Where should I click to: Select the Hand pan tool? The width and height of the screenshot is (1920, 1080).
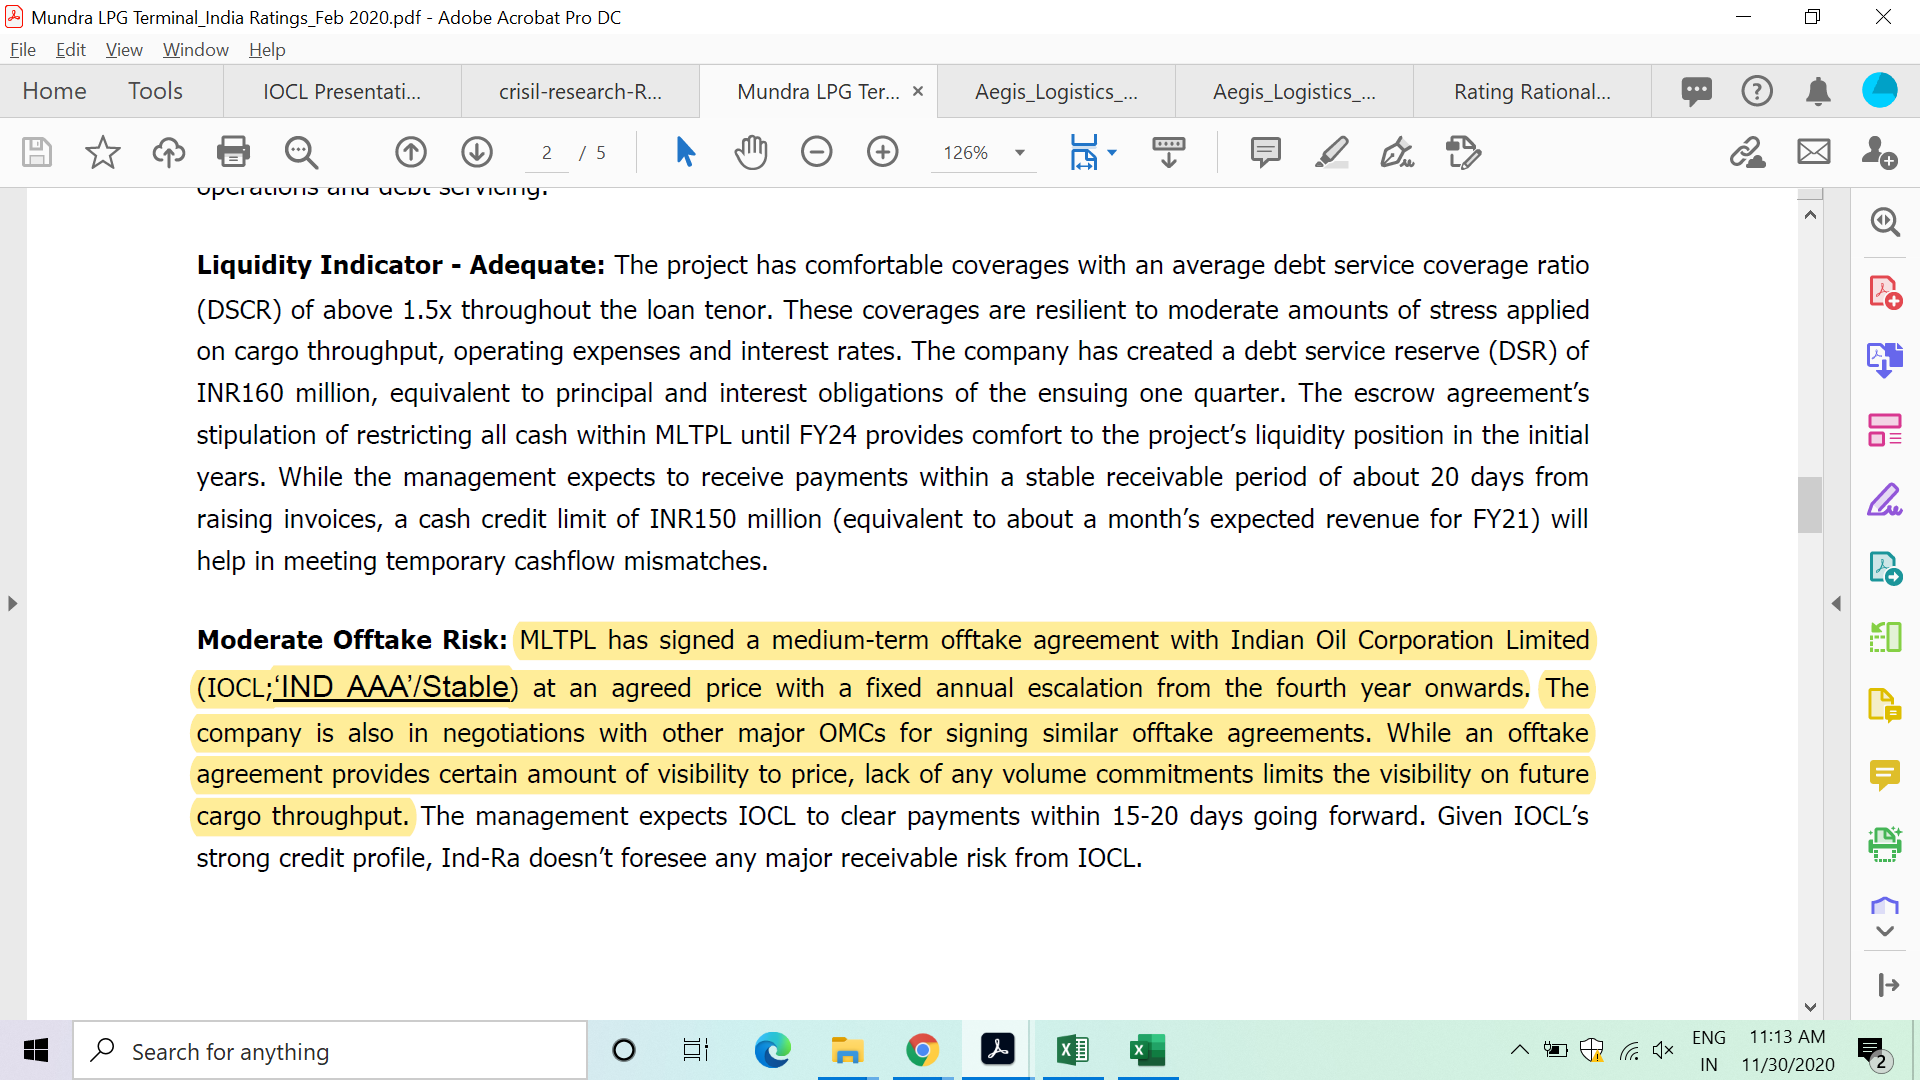[750, 152]
